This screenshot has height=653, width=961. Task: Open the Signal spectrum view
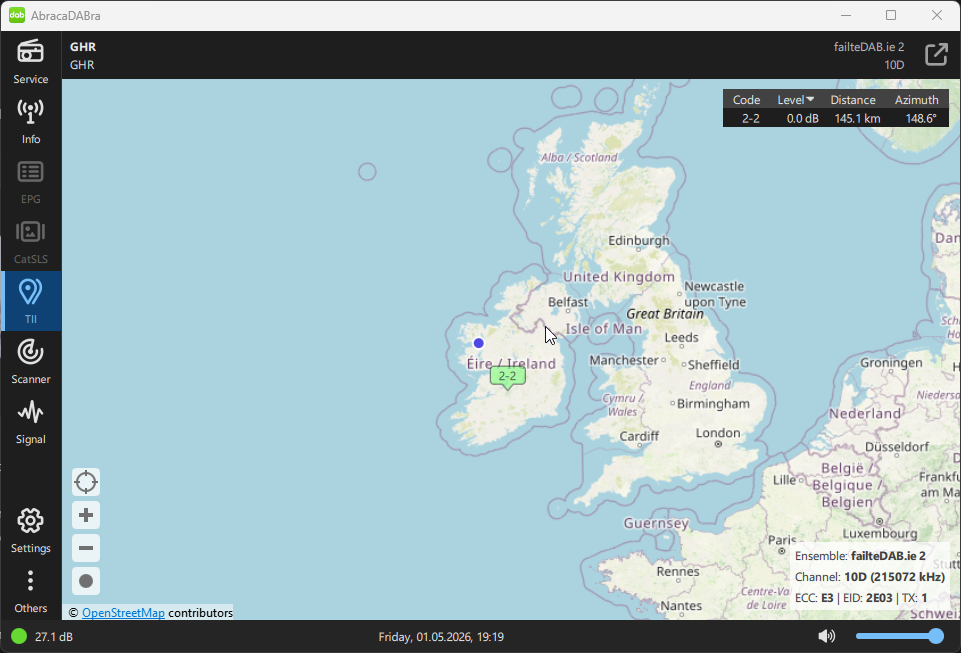pyautogui.click(x=31, y=422)
